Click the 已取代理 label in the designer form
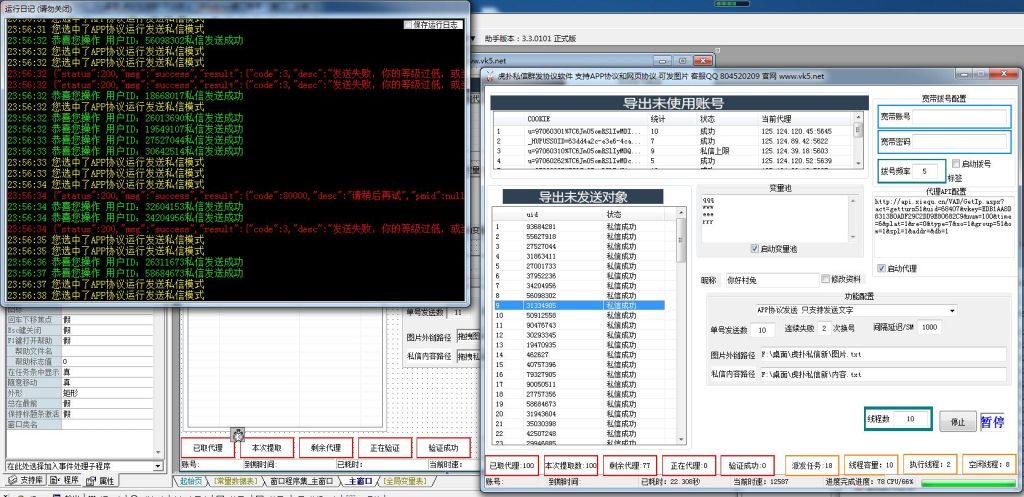The height and width of the screenshot is (497, 1024). tap(208, 448)
